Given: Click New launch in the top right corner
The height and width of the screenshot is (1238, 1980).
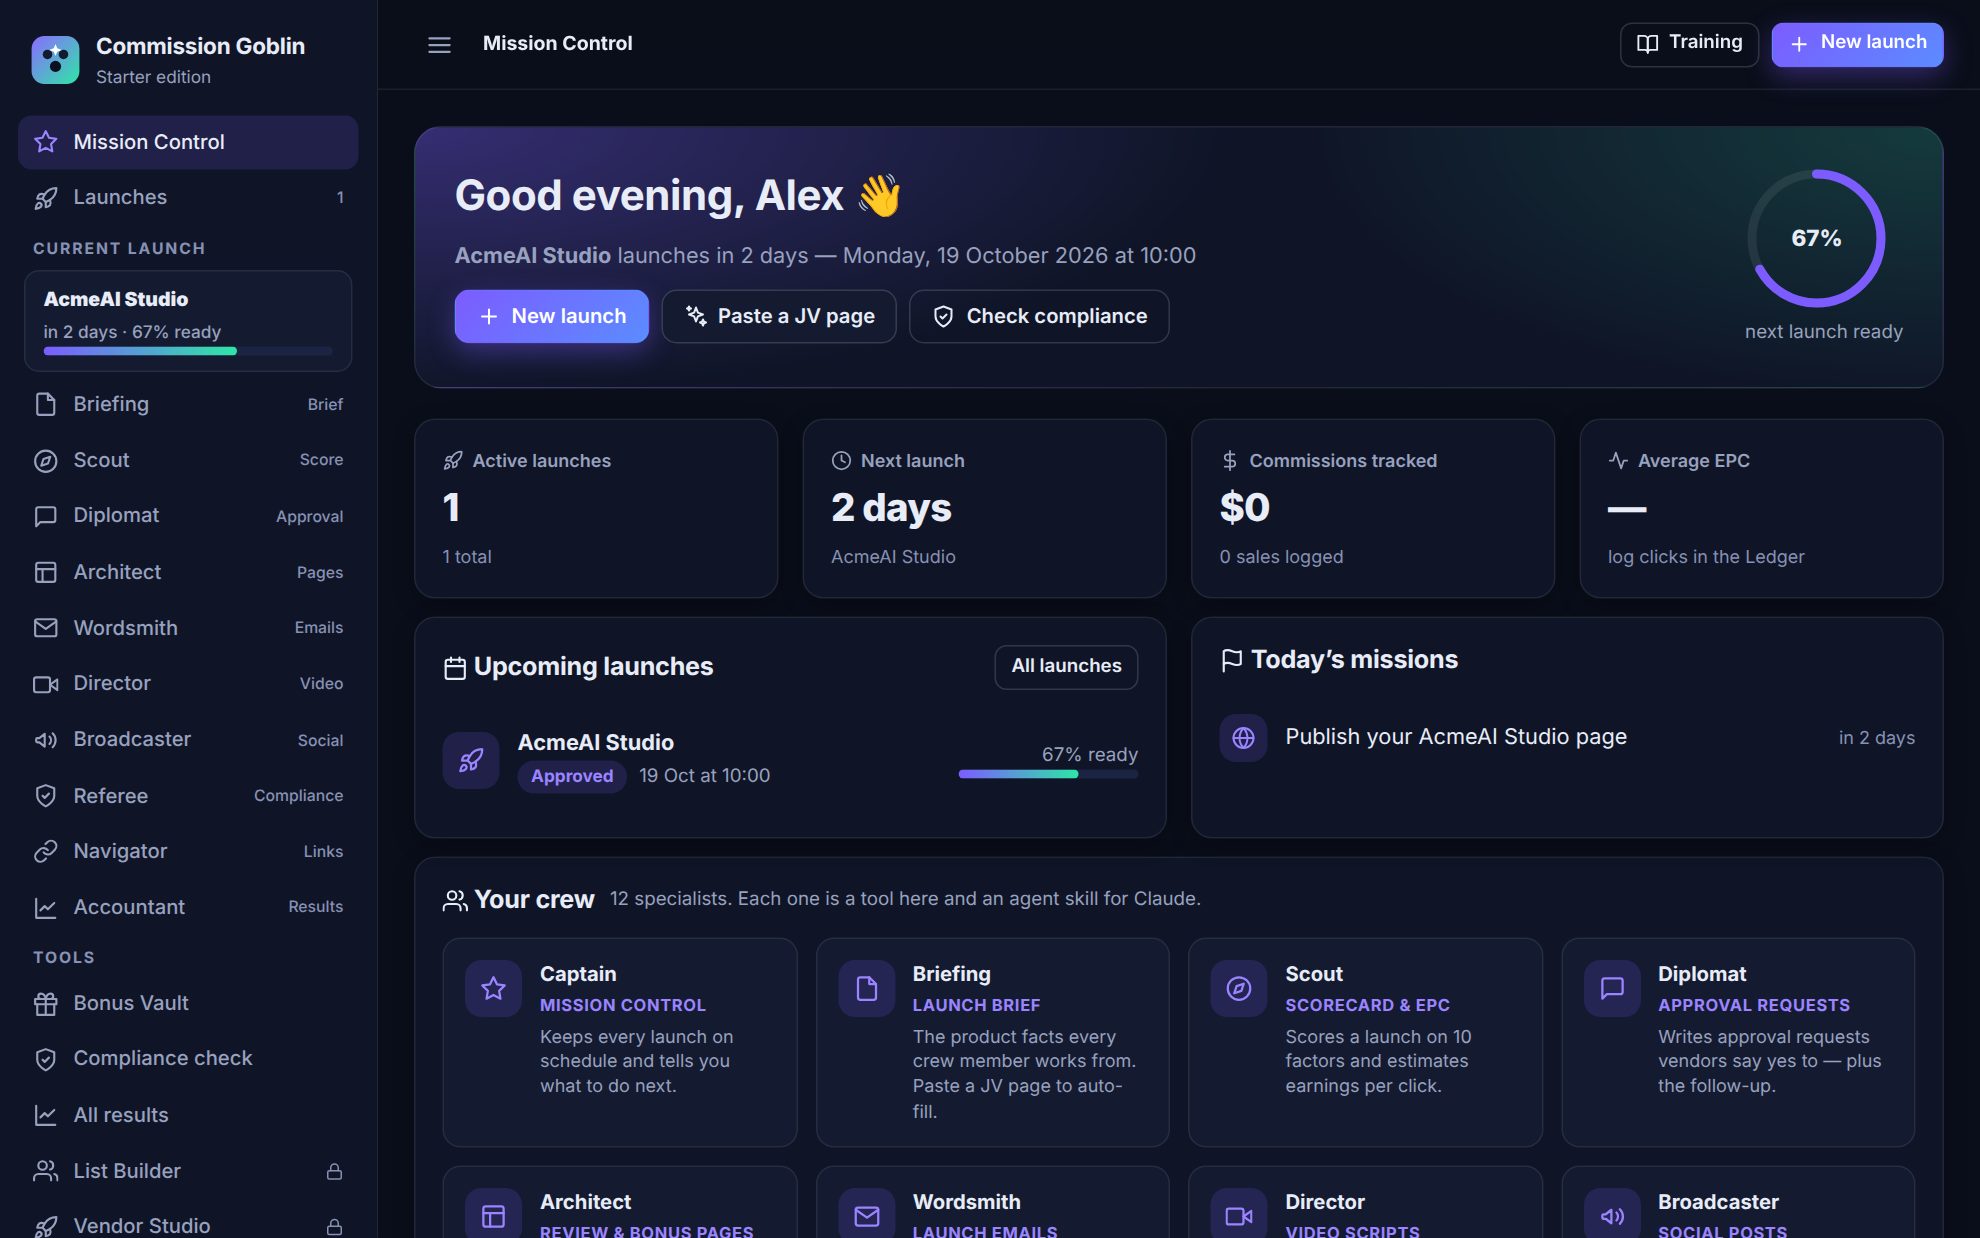Looking at the screenshot, I should point(1857,44).
